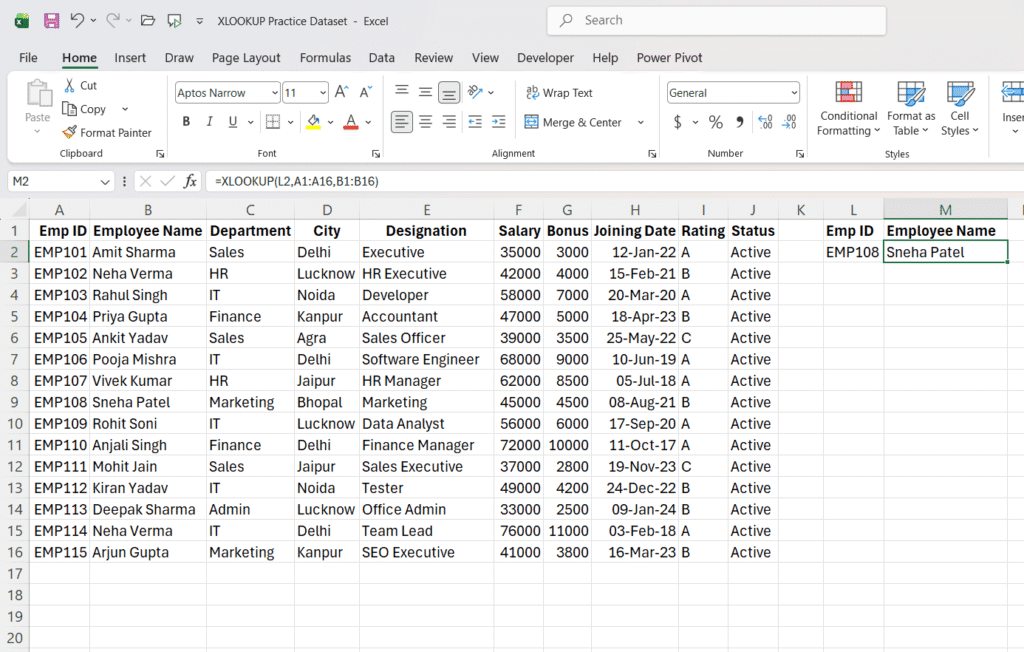Select cell containing EMP108 in column L
The width and height of the screenshot is (1024, 652).
pos(853,252)
